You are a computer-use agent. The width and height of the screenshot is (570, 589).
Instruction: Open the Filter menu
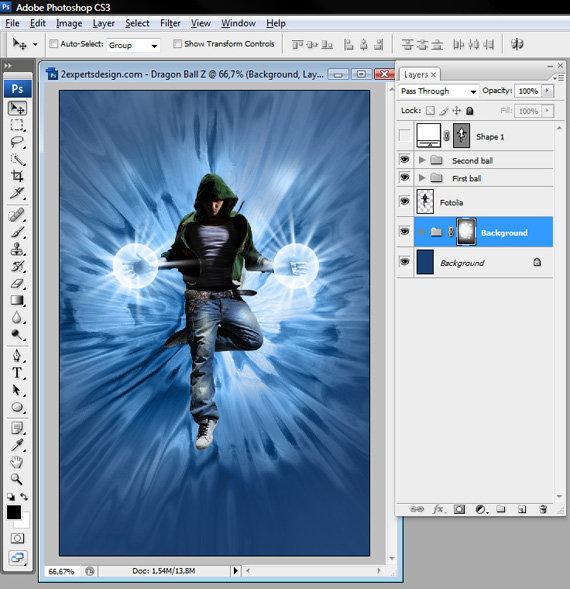[170, 23]
